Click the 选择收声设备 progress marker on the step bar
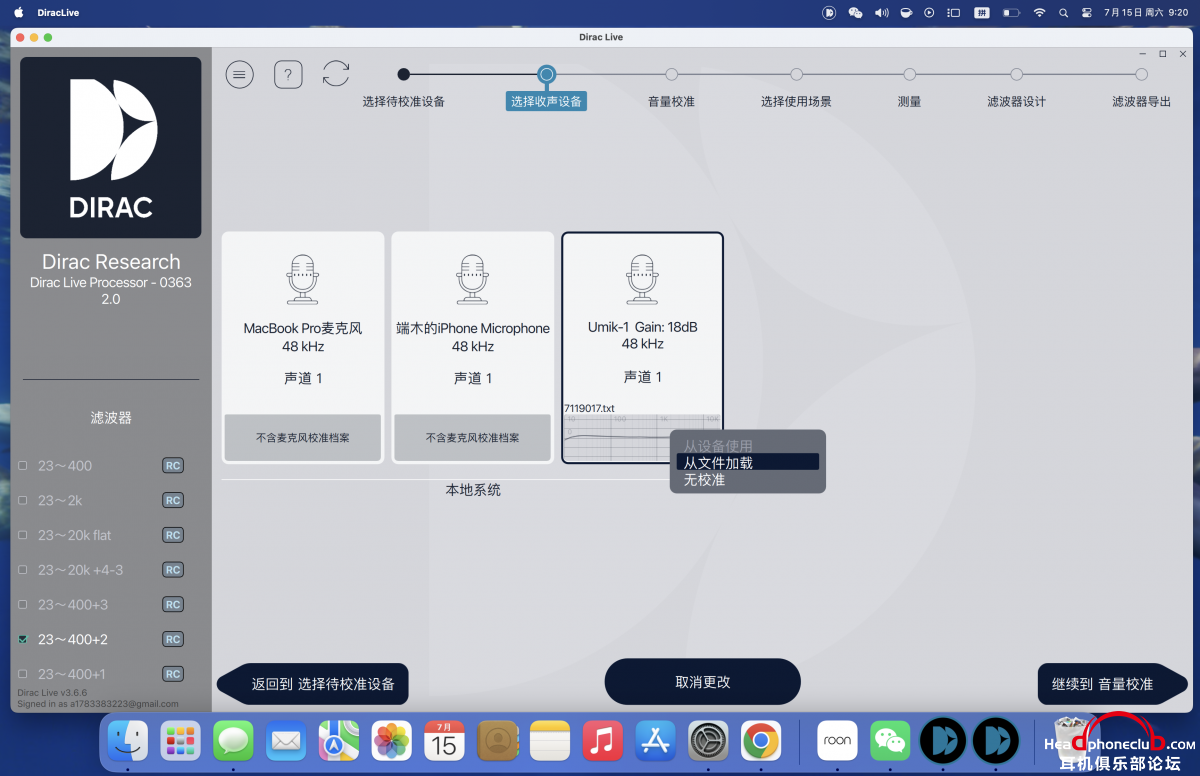 546,74
